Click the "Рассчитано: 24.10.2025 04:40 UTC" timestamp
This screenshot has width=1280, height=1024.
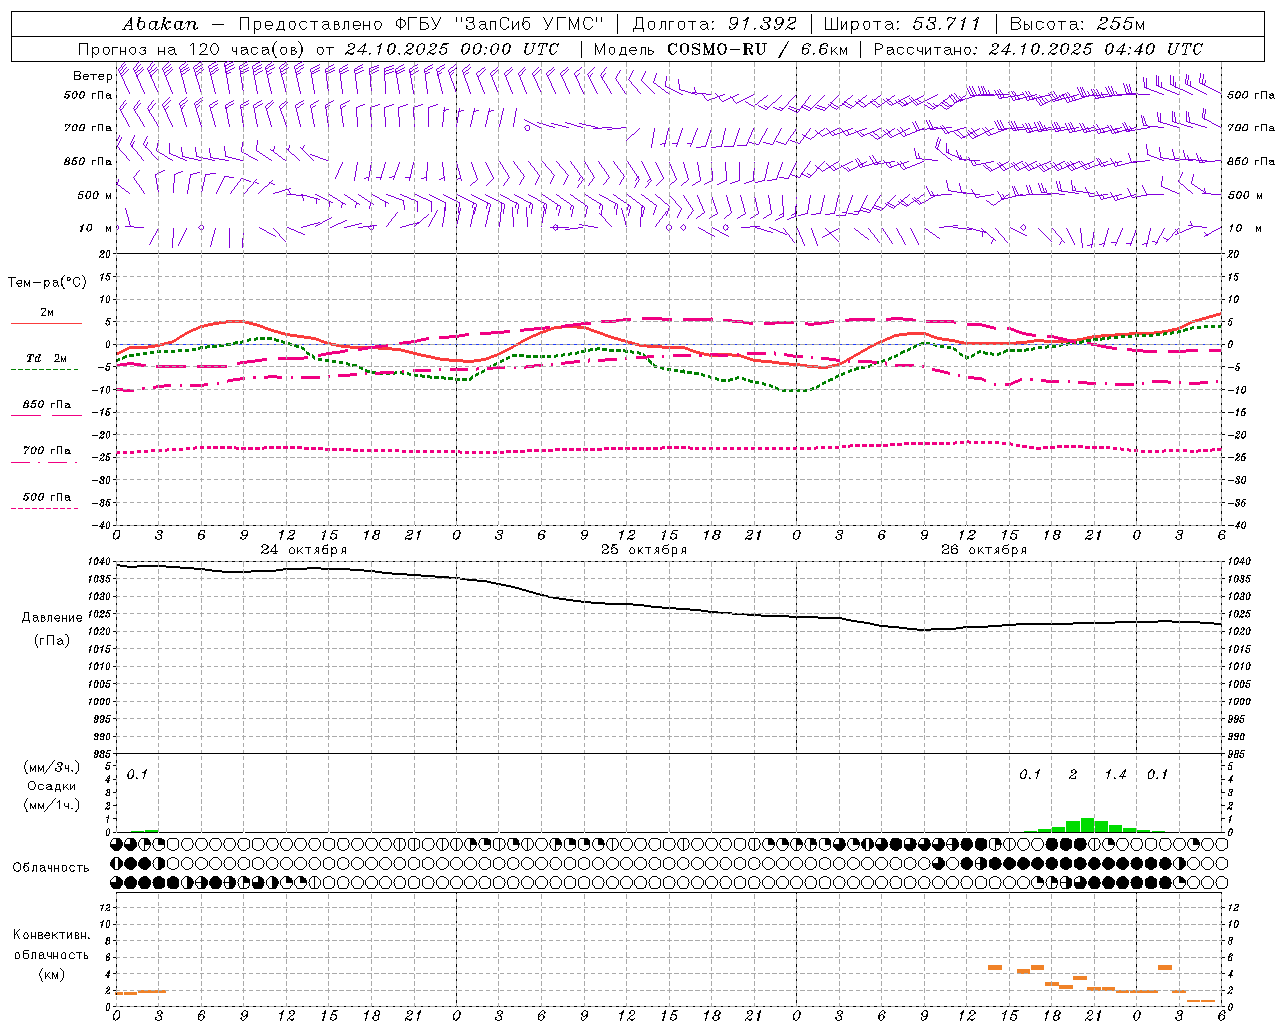[1038, 49]
